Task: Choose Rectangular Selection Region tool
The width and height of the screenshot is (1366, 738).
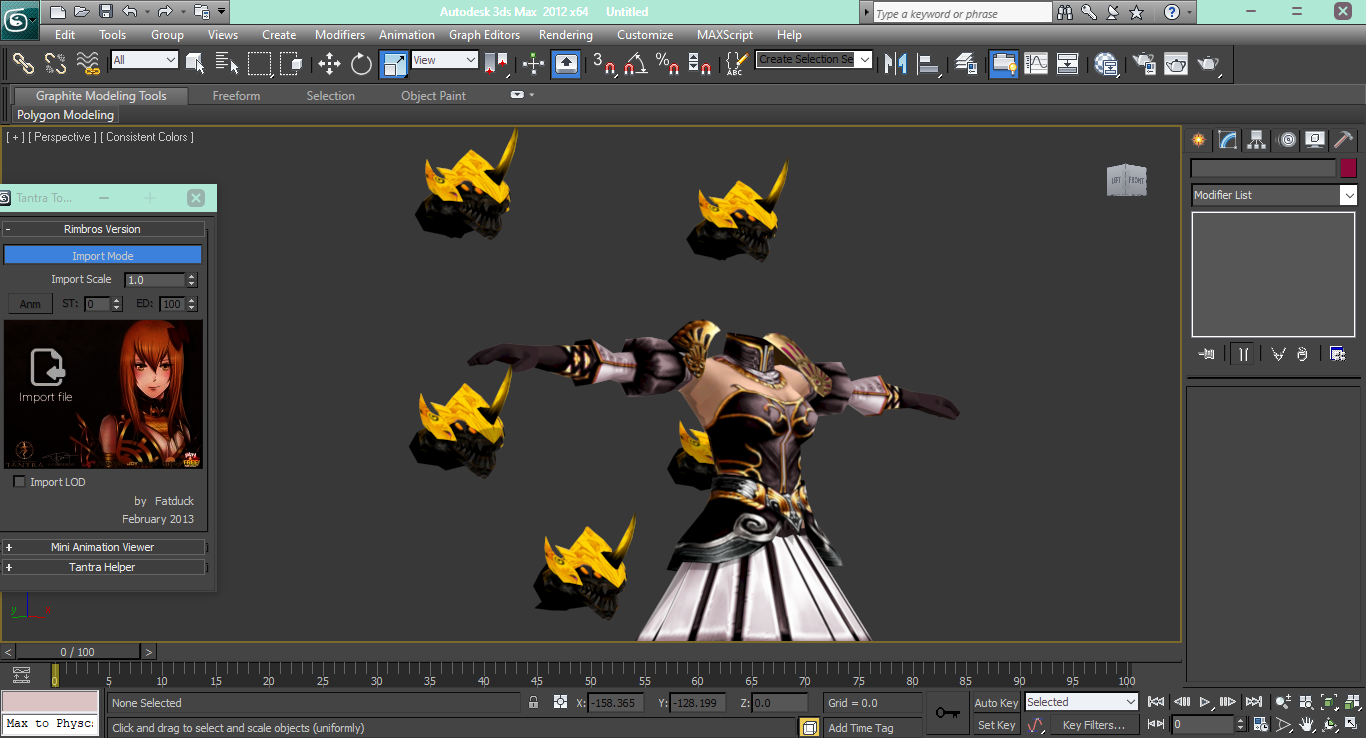Action: coord(260,63)
